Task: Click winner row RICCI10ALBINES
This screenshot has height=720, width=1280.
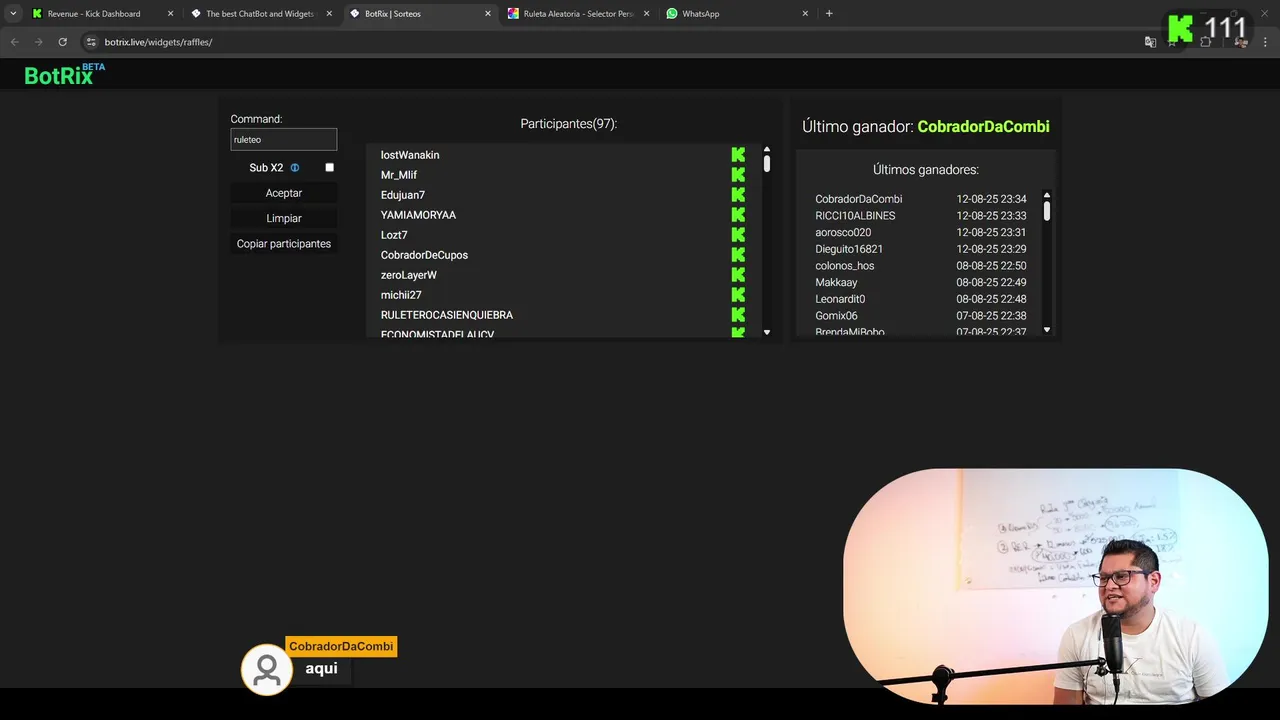Action: [x=921, y=216]
